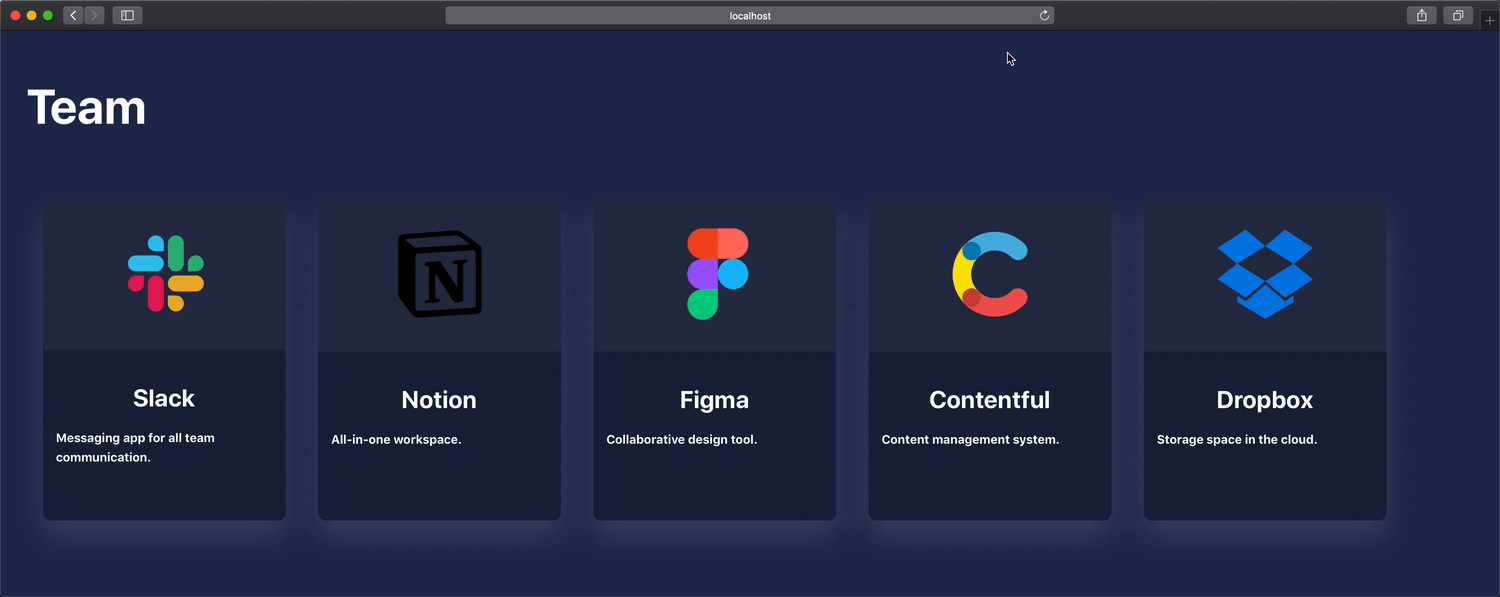Open the Share menu in Safari toolbar
The image size is (1500, 597).
pyautogui.click(x=1421, y=15)
